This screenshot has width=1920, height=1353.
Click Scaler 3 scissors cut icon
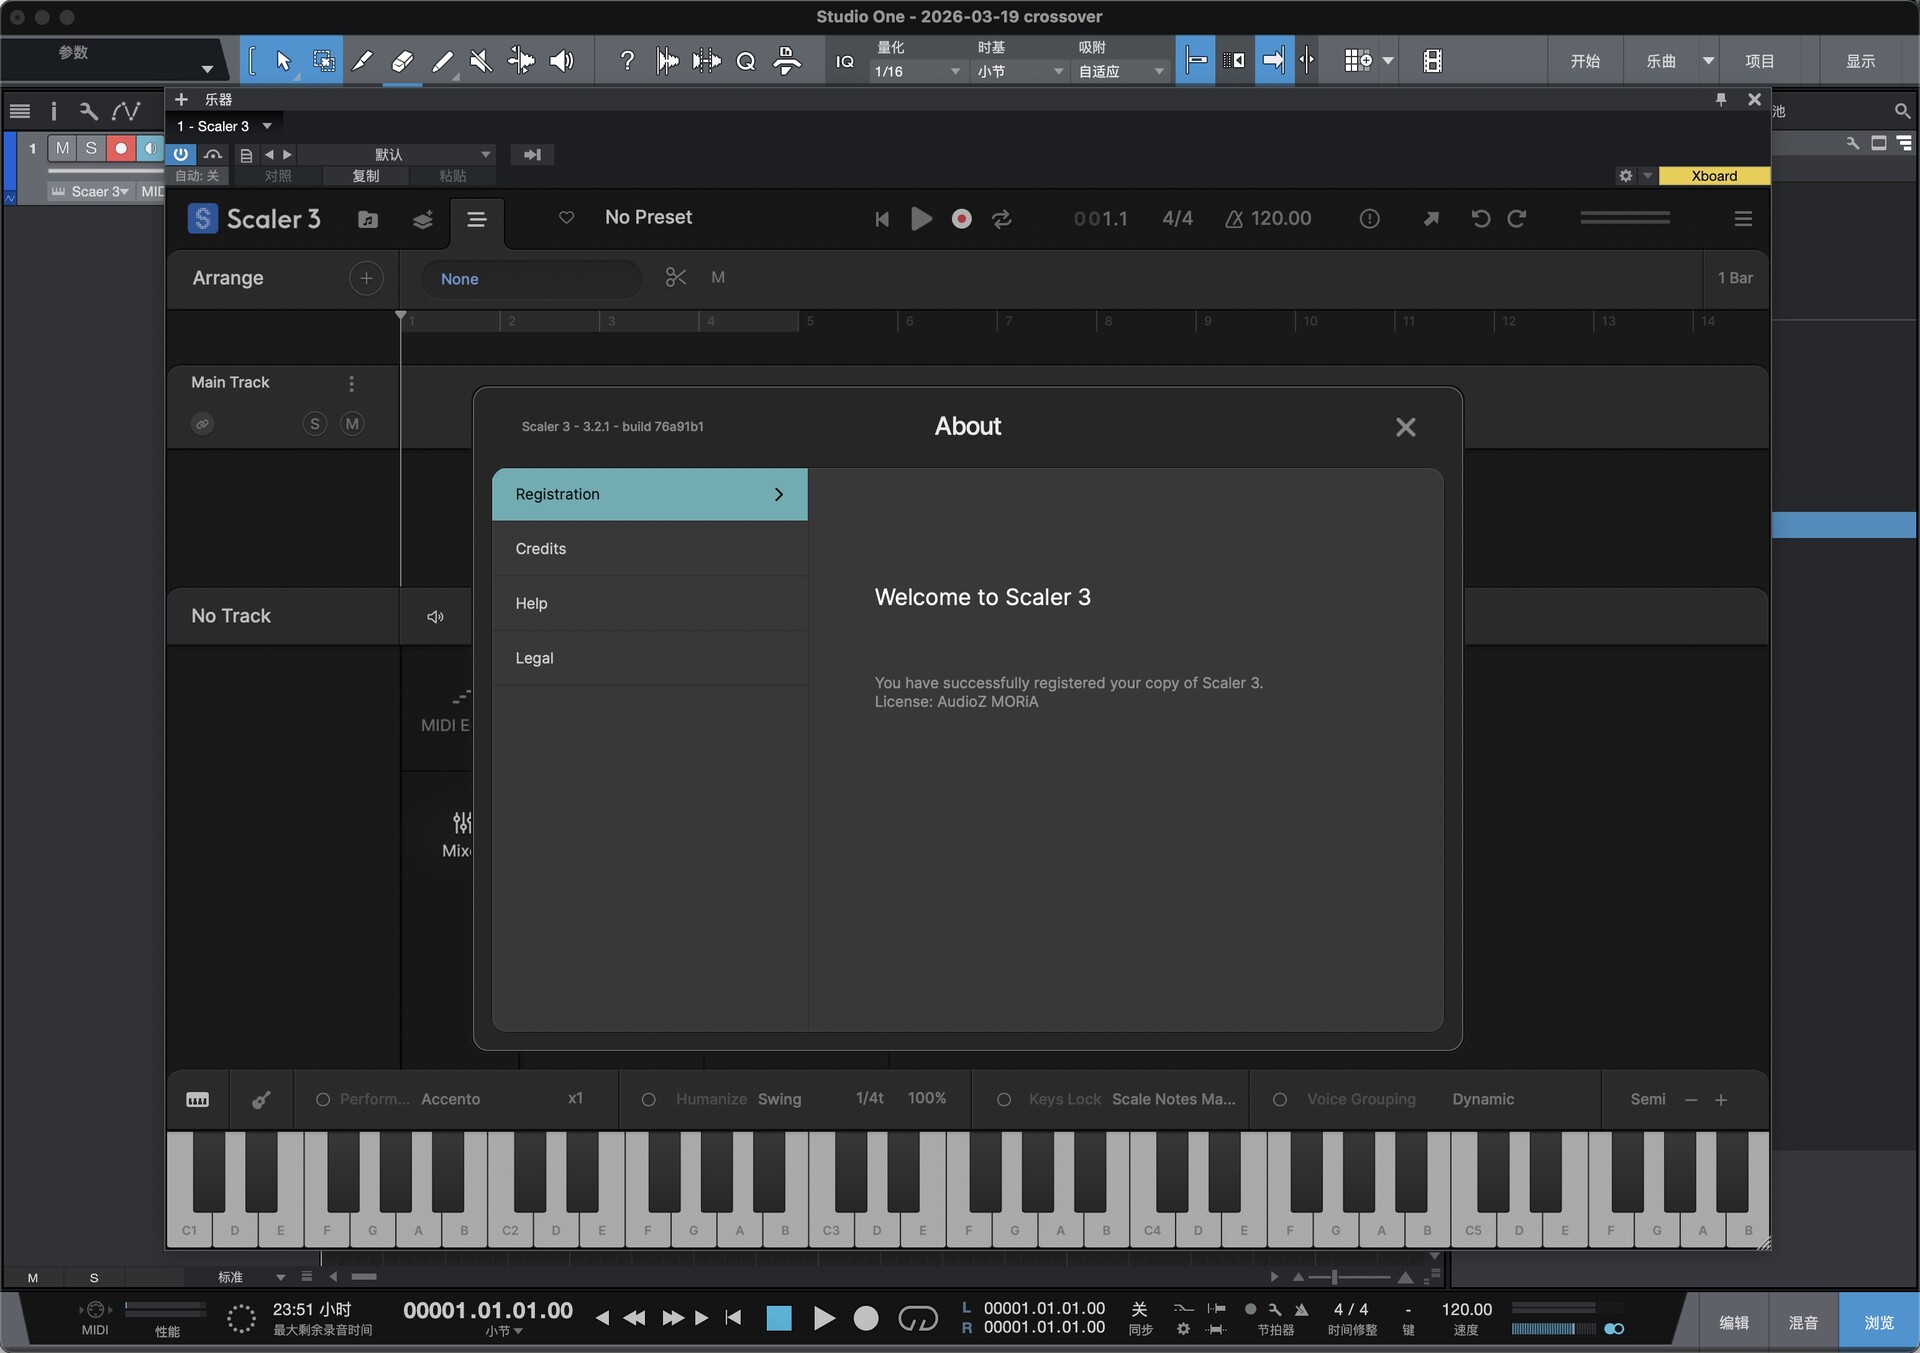[676, 278]
